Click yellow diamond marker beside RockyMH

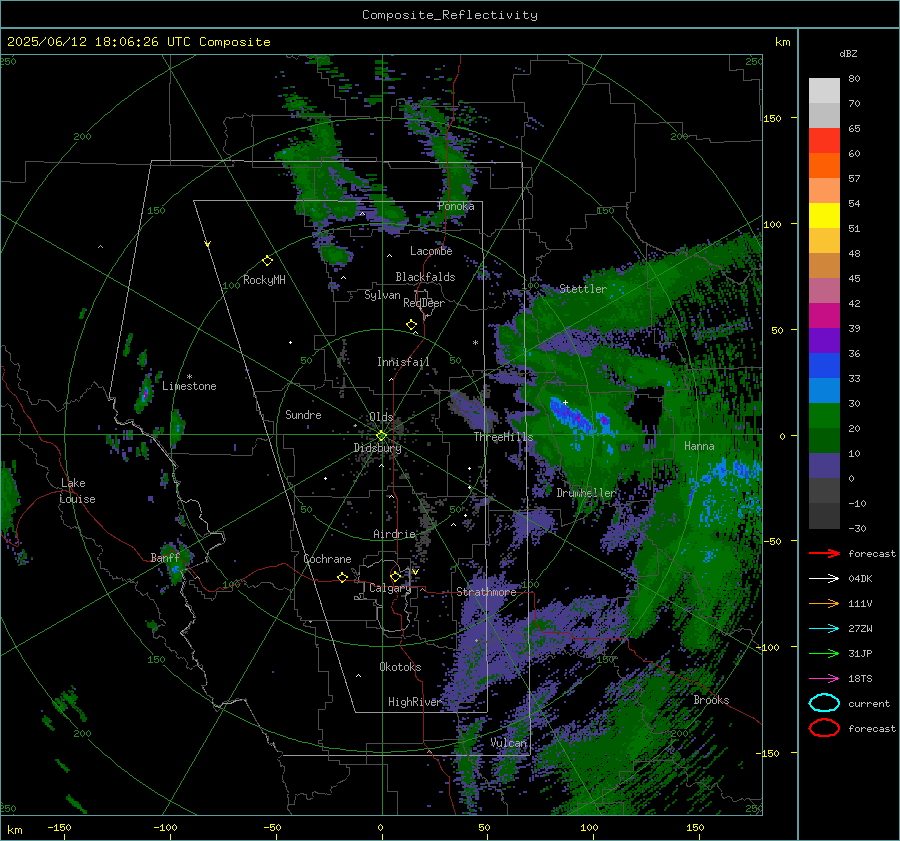pyautogui.click(x=267, y=261)
